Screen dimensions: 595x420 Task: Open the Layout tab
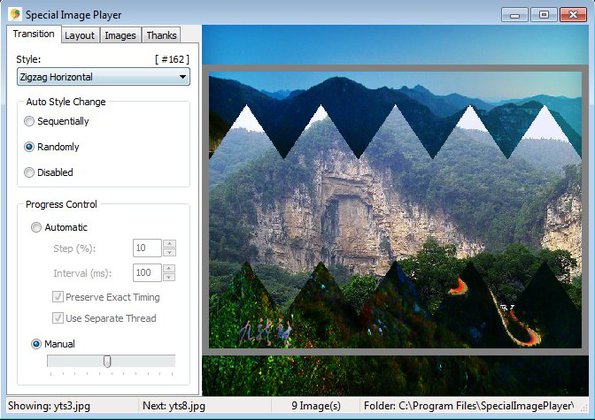pyautogui.click(x=79, y=35)
